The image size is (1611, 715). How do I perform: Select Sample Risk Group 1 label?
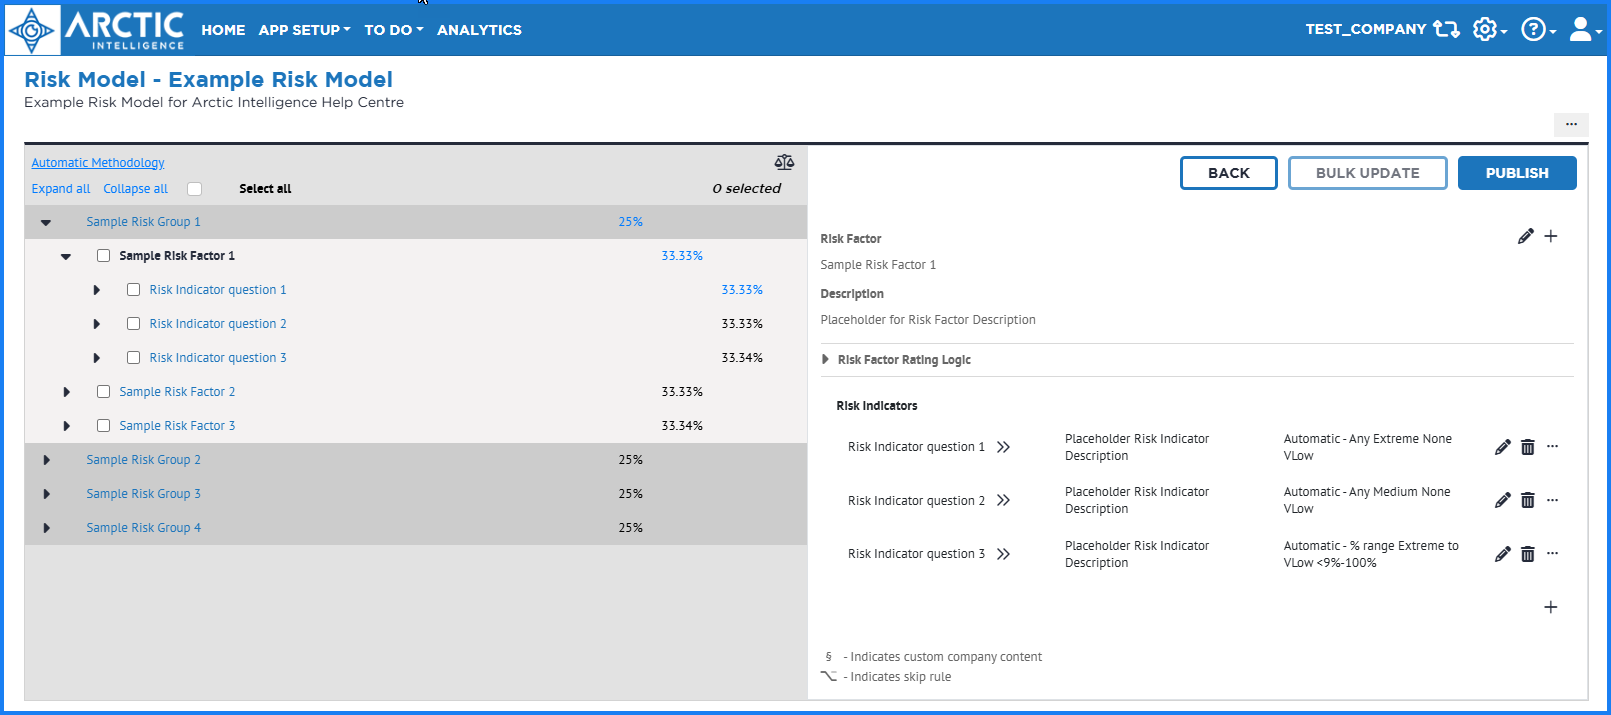coord(143,222)
